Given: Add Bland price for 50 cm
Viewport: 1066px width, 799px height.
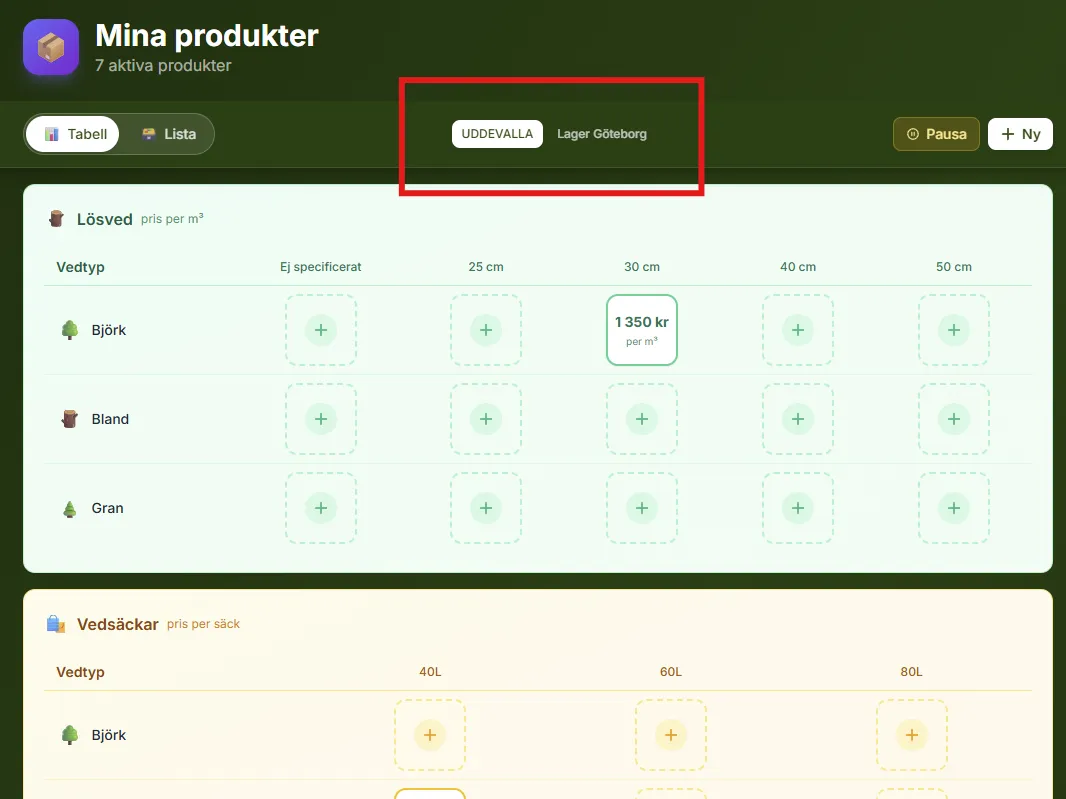Looking at the screenshot, I should point(954,419).
